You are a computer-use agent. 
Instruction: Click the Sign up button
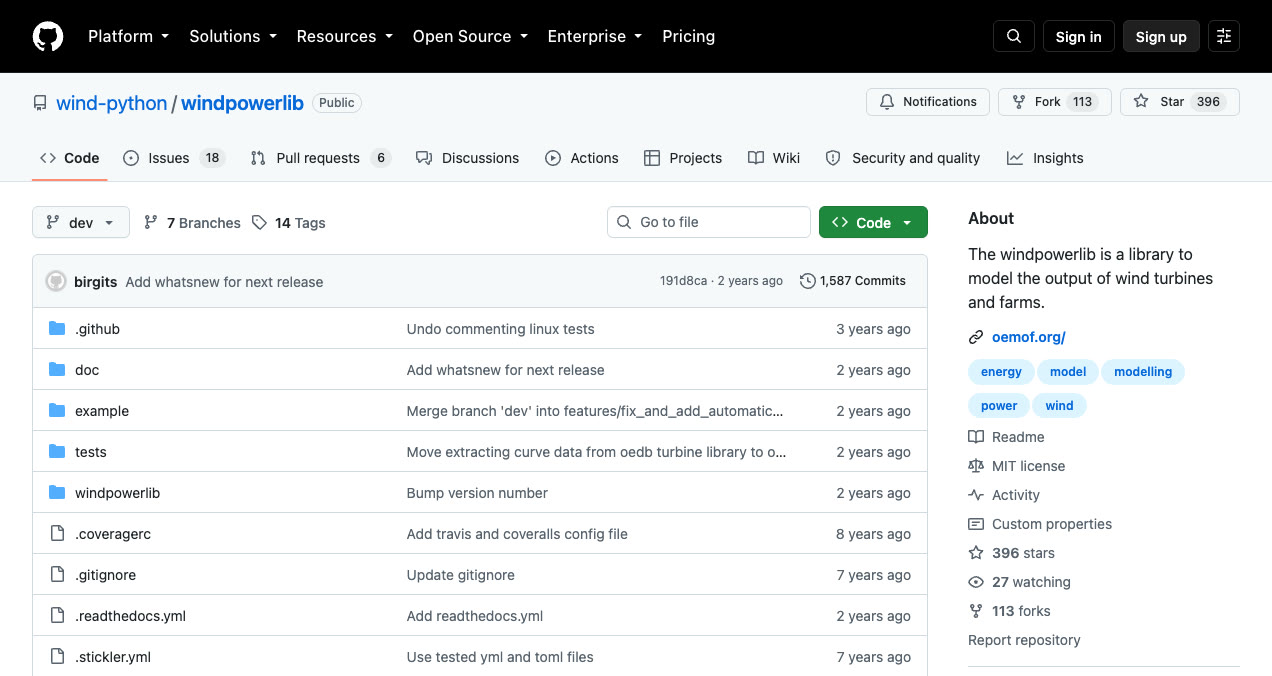click(1161, 36)
